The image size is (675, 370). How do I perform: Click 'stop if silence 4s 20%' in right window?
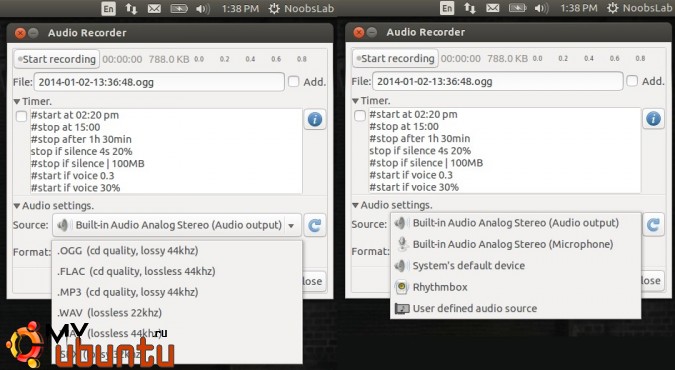coord(420,151)
